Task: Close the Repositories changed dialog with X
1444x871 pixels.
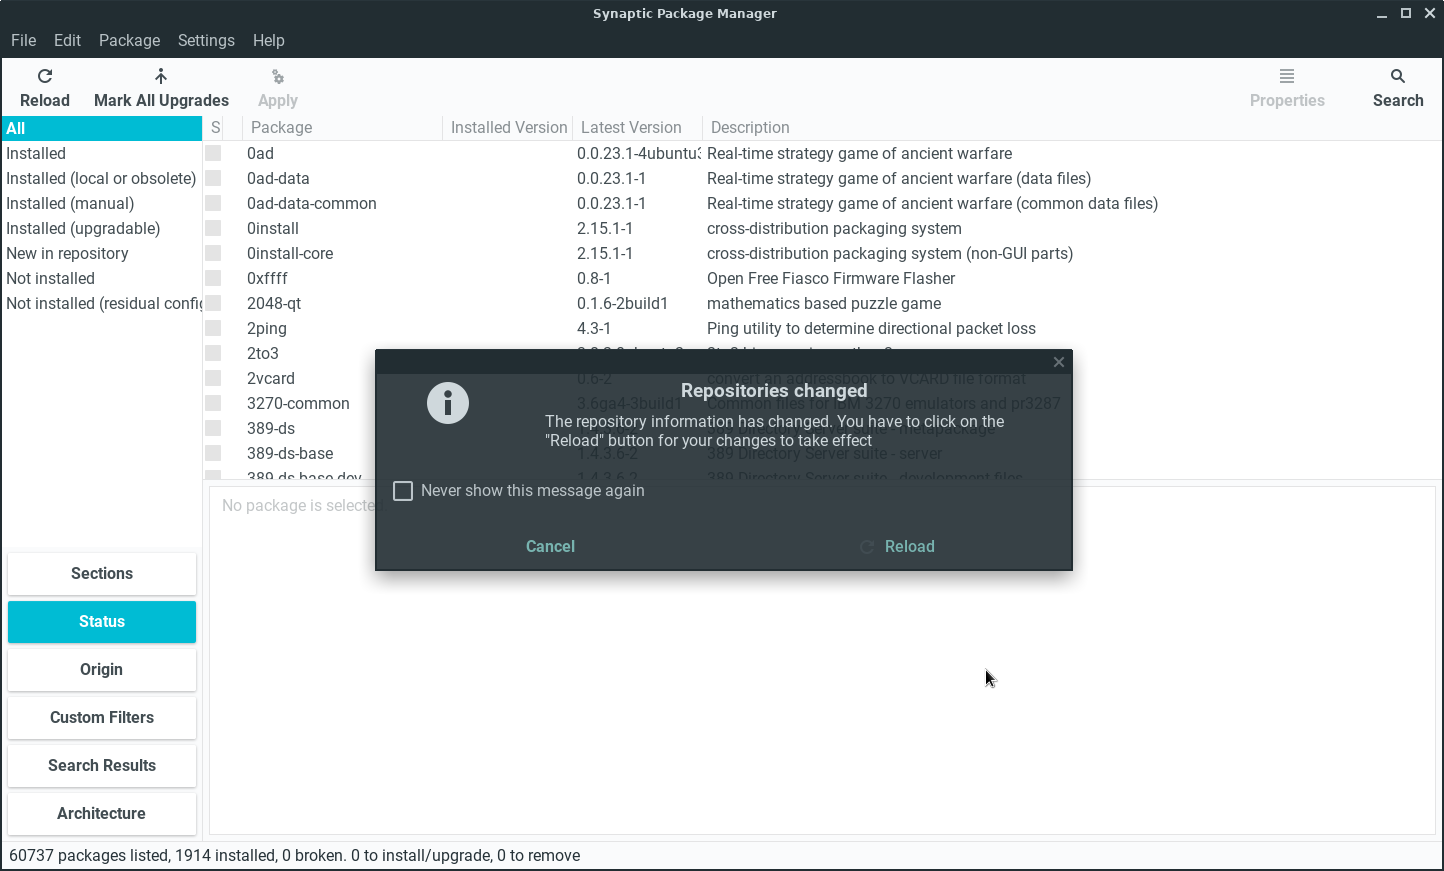Action: click(x=1059, y=362)
